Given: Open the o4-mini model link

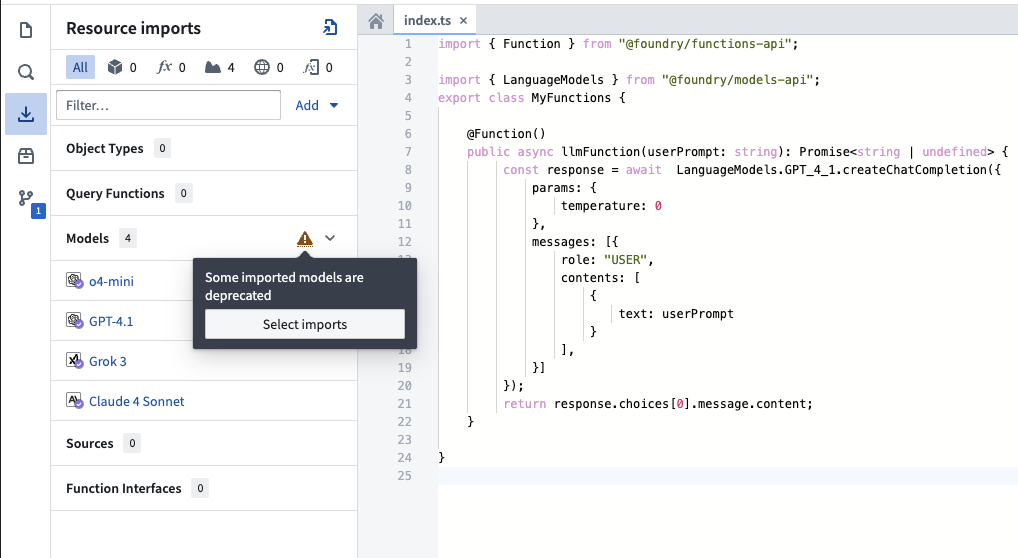Looking at the screenshot, I should click(111, 281).
